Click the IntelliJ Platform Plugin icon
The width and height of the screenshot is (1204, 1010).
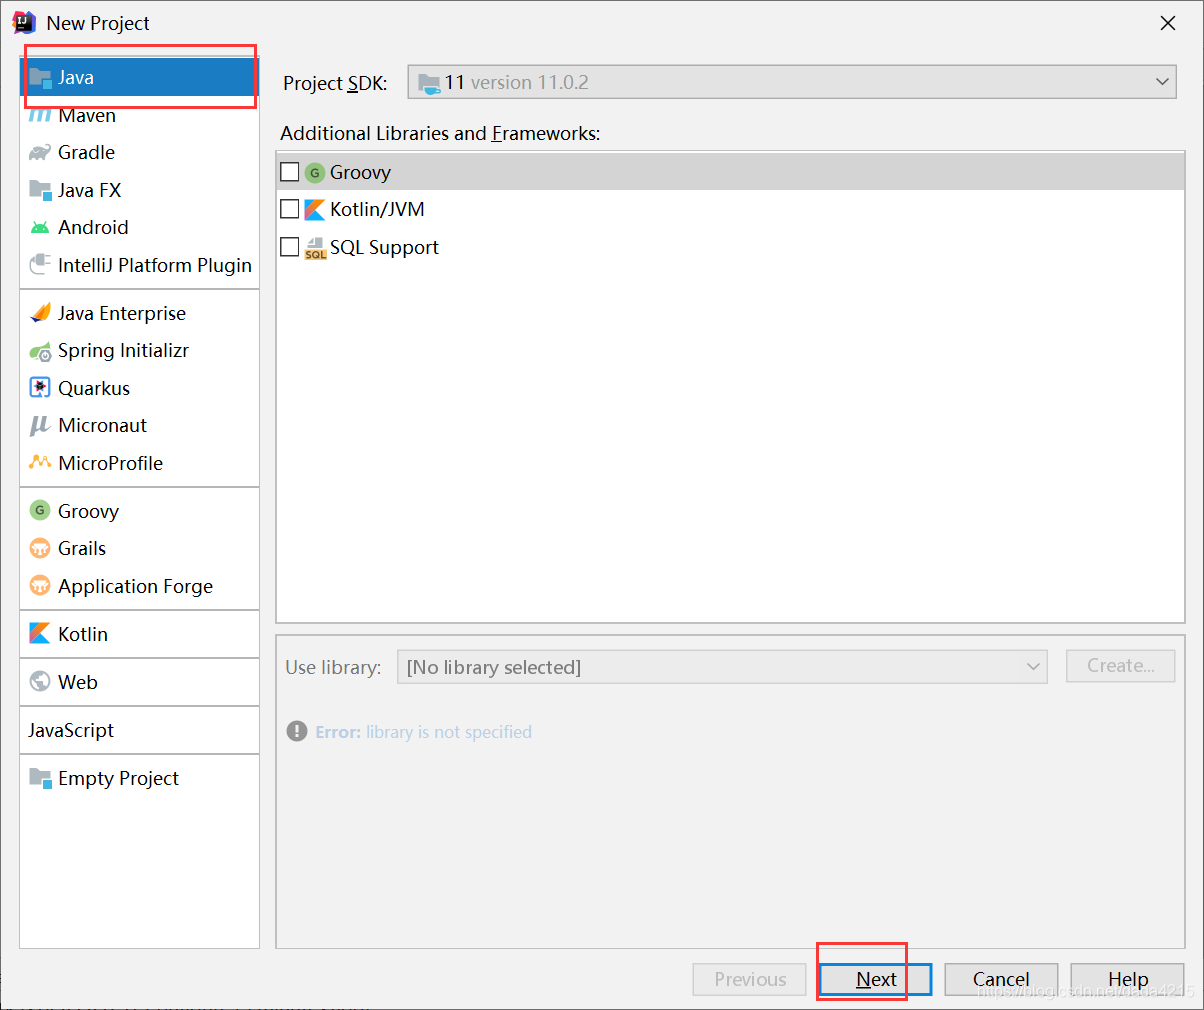pyautogui.click(x=40, y=265)
